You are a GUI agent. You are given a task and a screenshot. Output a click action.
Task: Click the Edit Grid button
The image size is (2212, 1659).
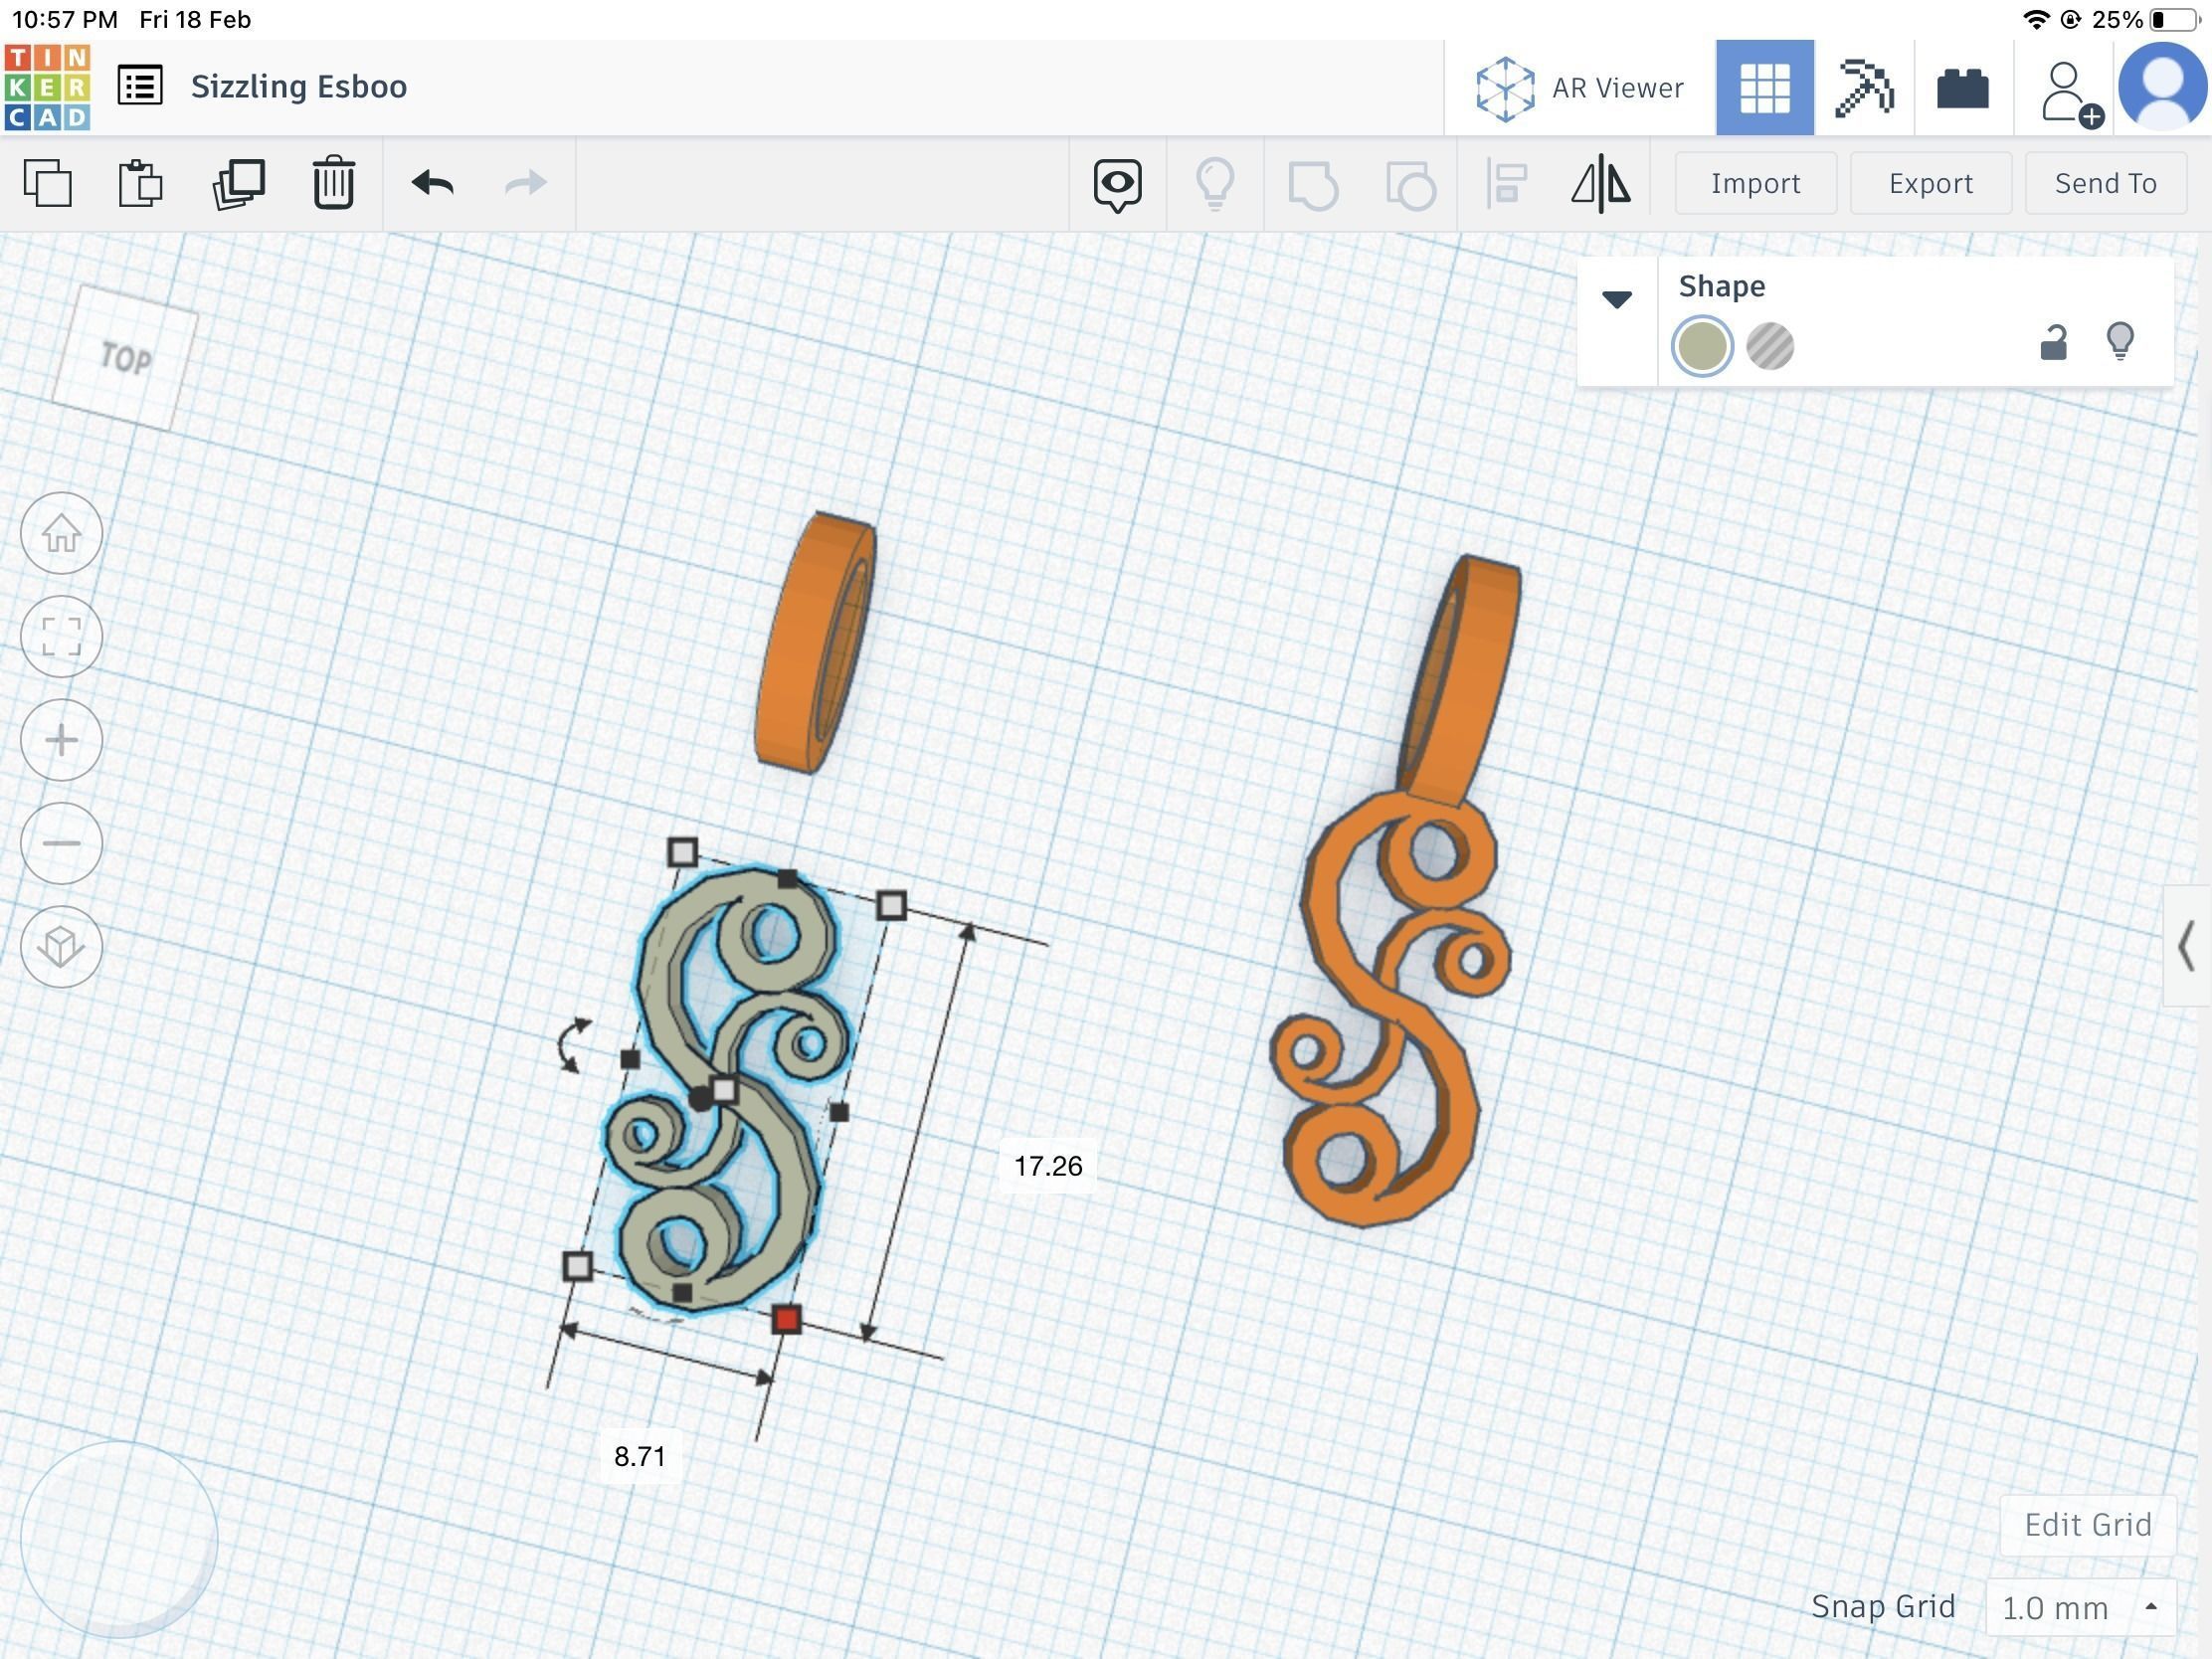pos(2087,1525)
